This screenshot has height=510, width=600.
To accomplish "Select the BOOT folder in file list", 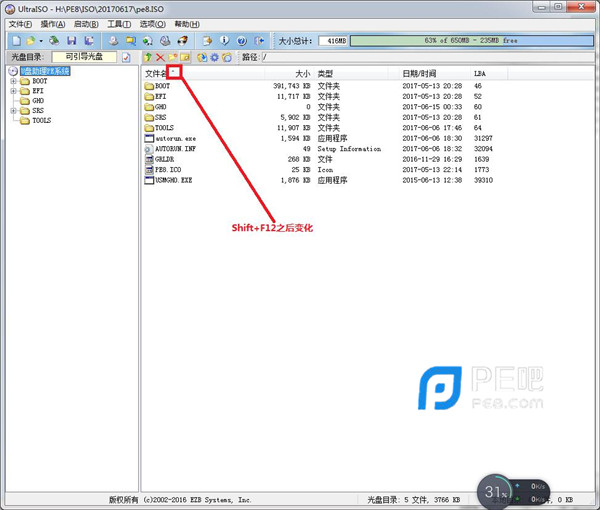I will [x=162, y=86].
